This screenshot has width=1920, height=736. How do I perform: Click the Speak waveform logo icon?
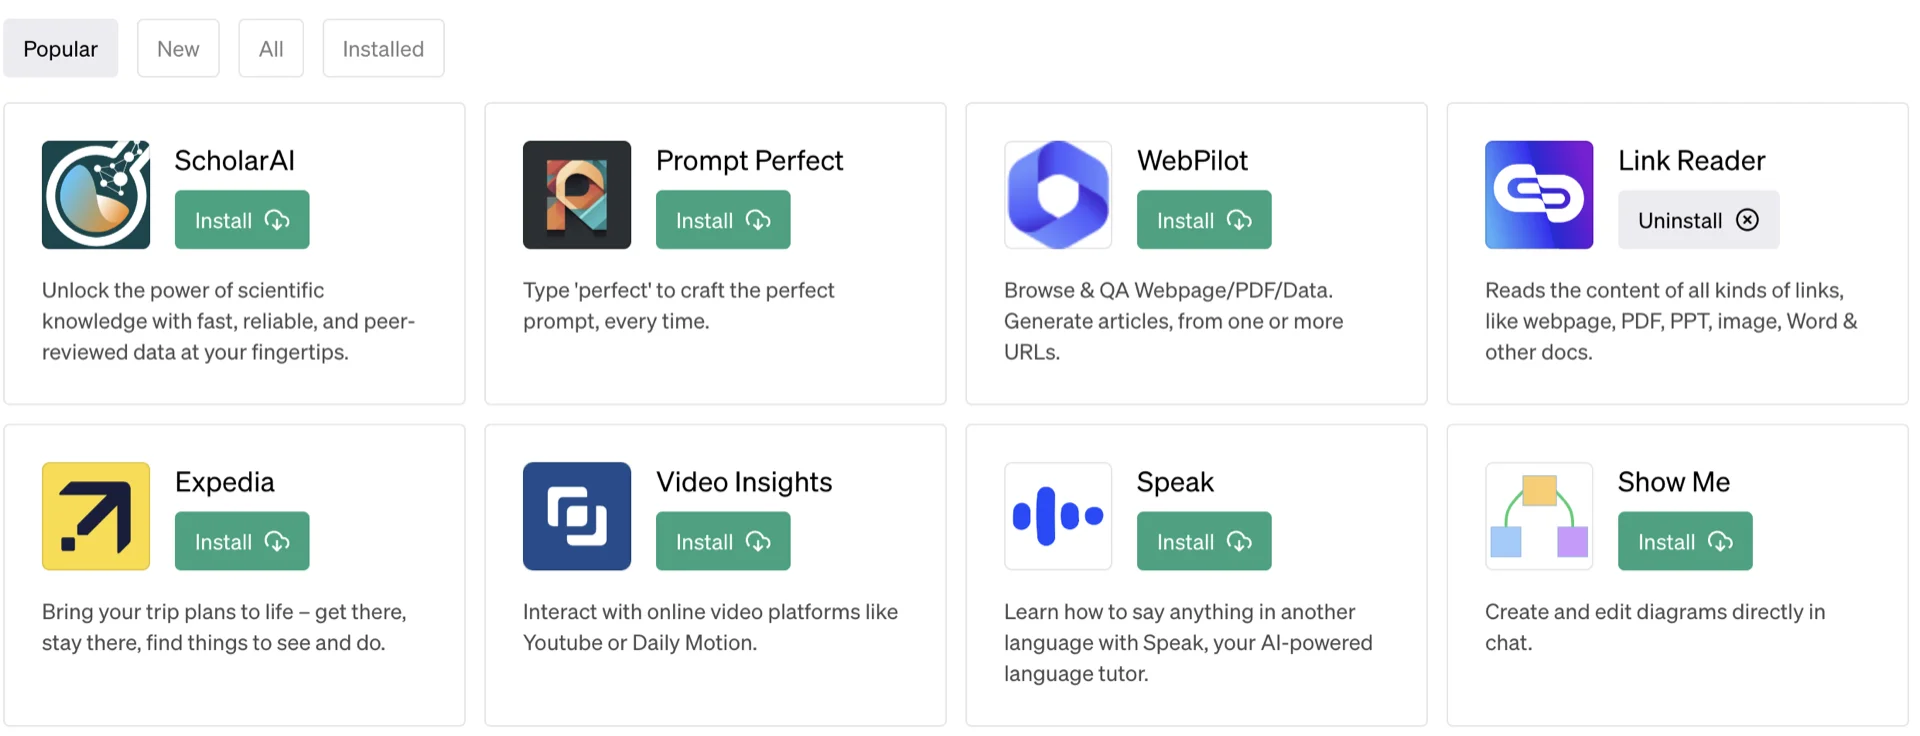click(1058, 516)
